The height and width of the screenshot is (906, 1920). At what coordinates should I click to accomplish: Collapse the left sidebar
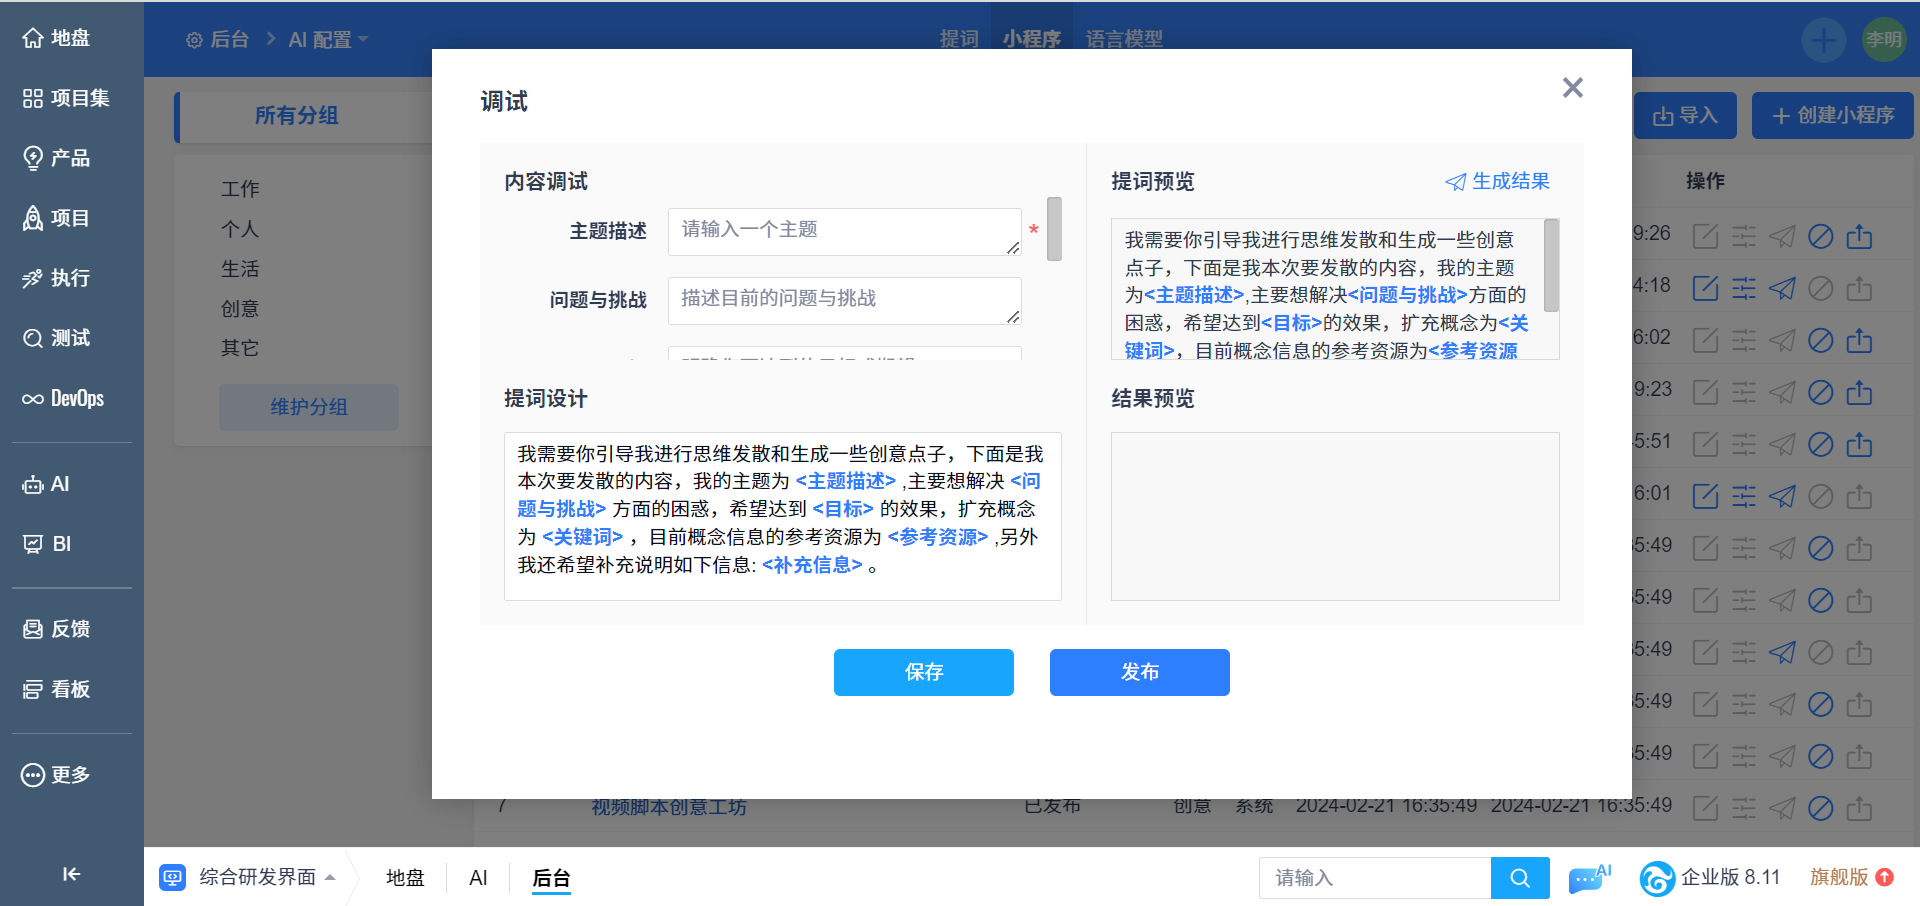point(71,874)
